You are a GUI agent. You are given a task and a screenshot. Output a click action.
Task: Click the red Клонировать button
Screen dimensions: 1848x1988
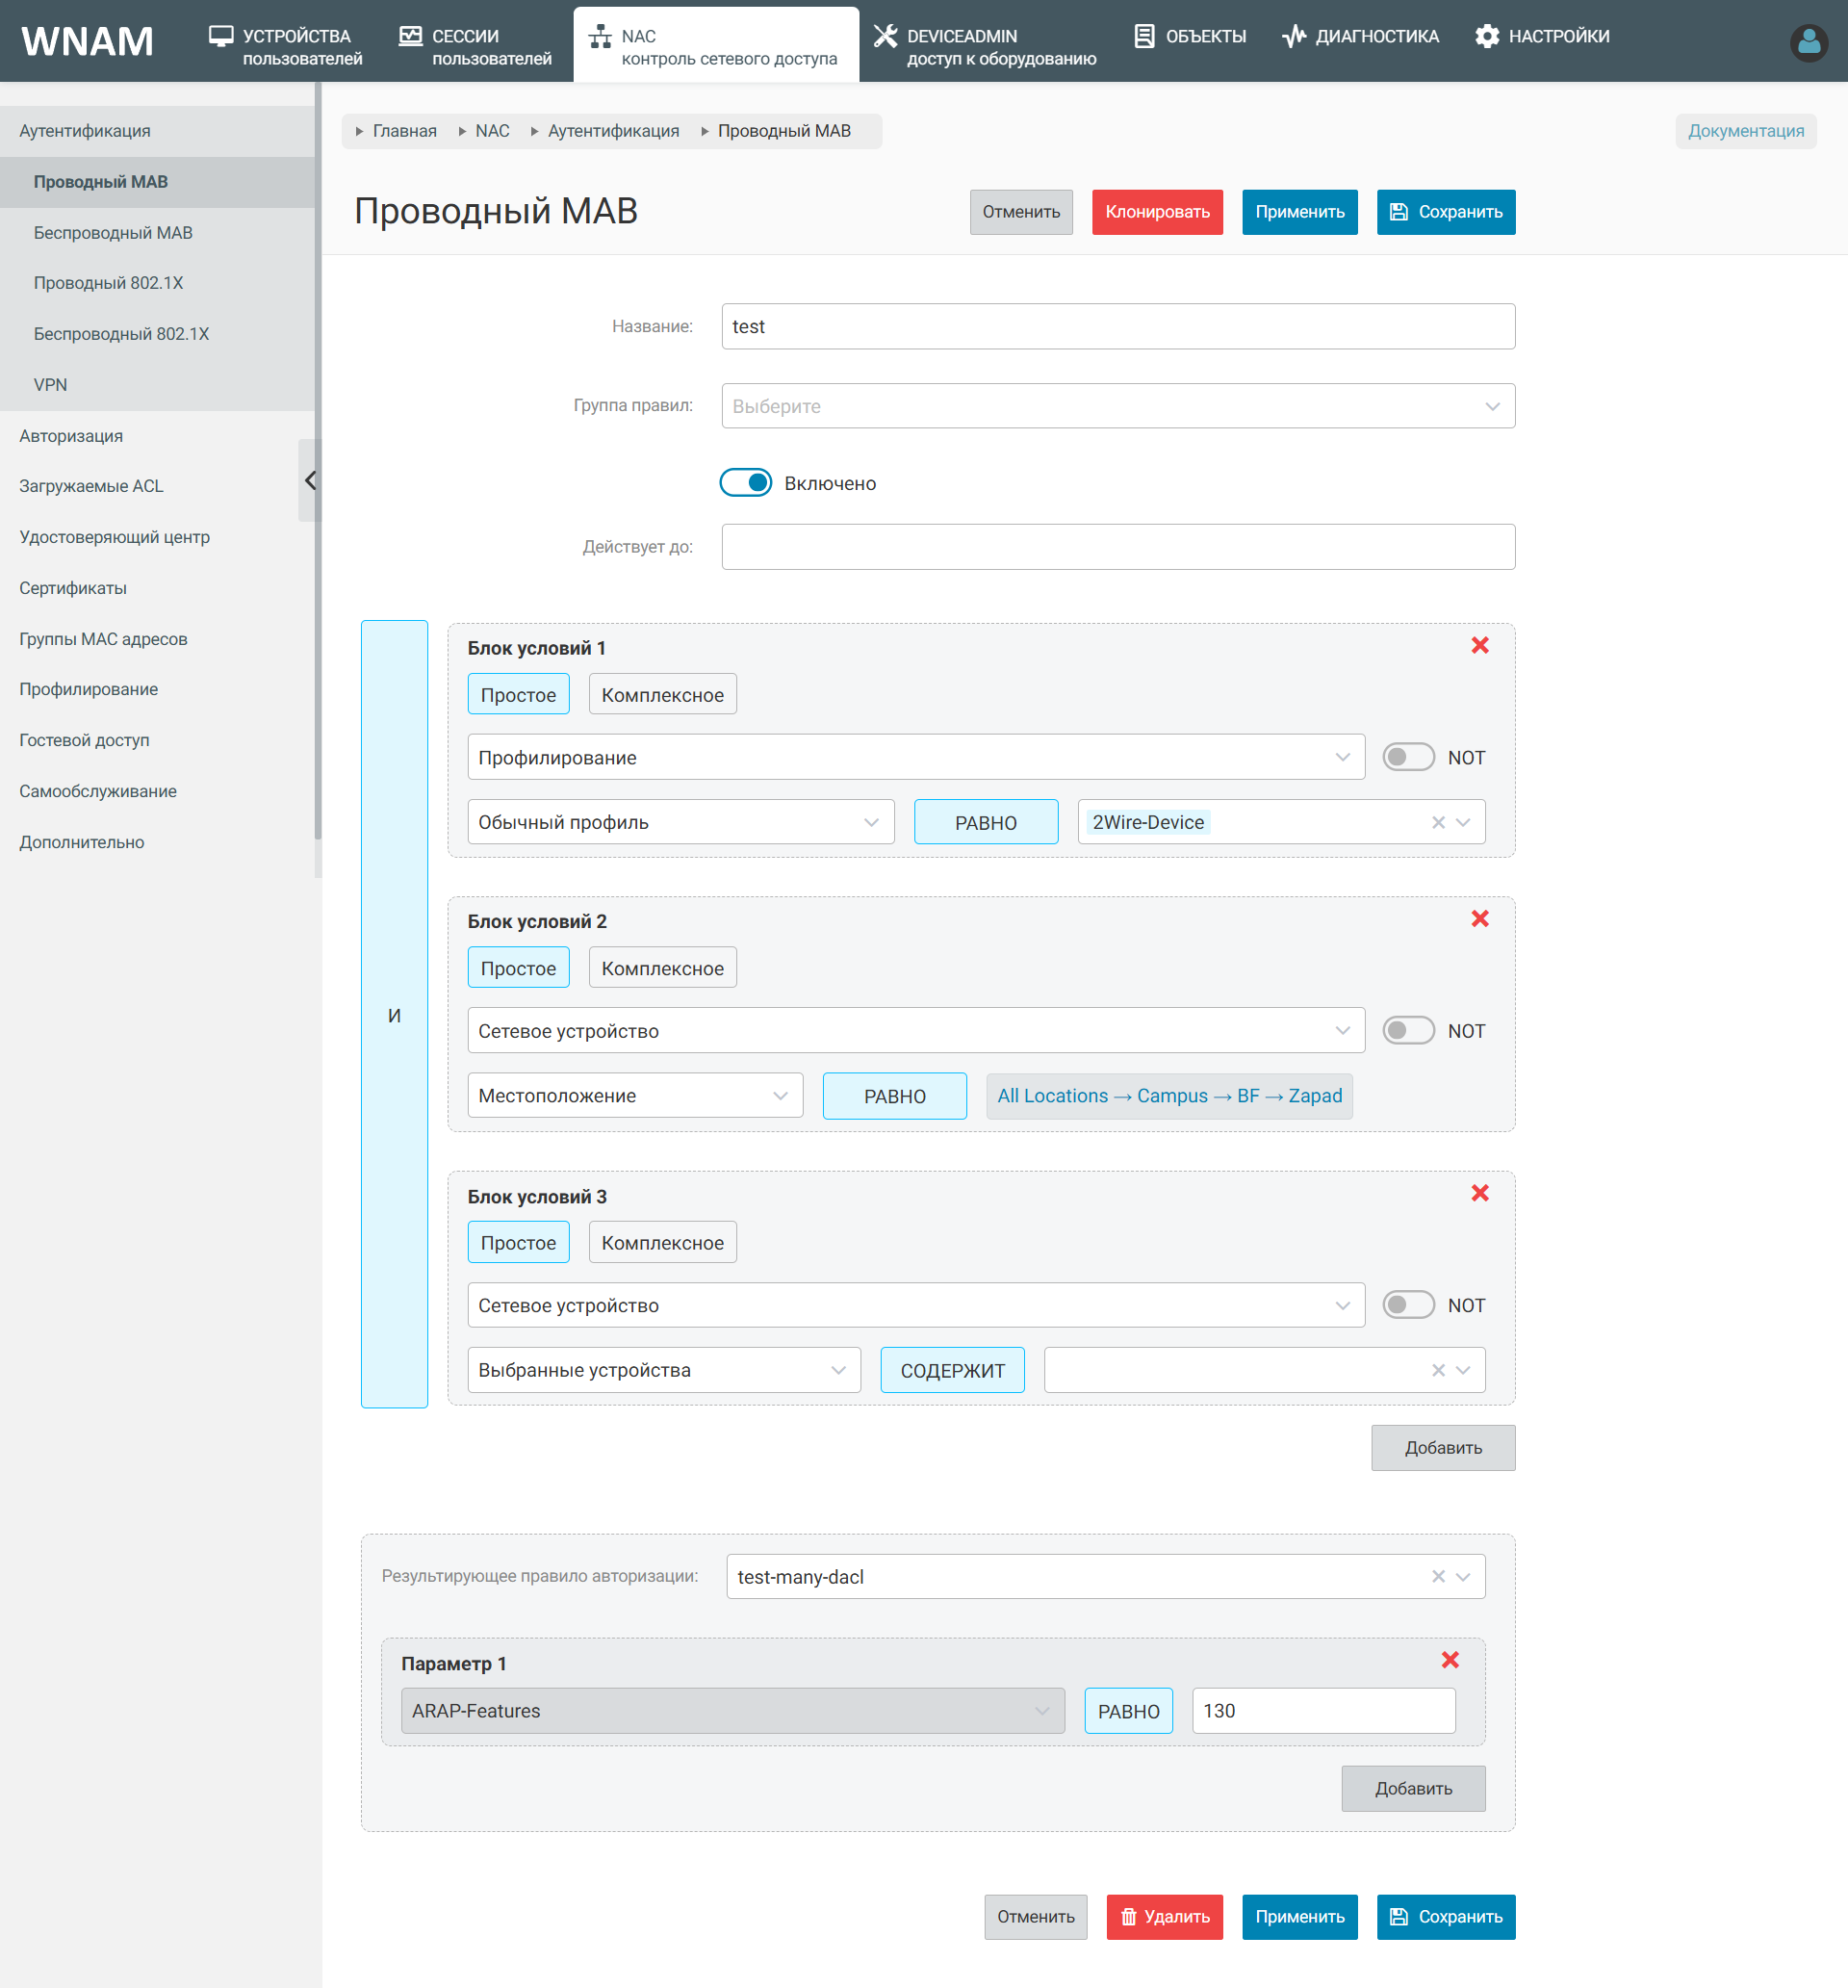(x=1156, y=212)
